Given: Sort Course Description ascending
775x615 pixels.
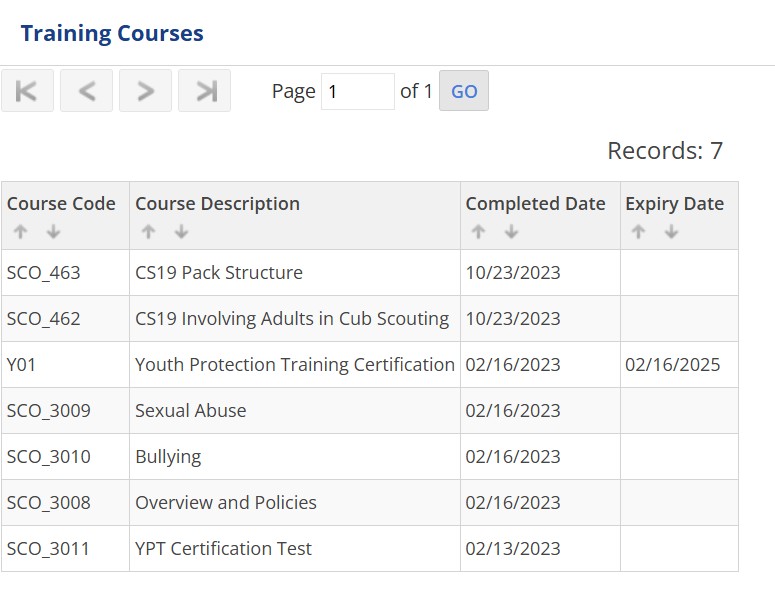Looking at the screenshot, I should 147,232.
